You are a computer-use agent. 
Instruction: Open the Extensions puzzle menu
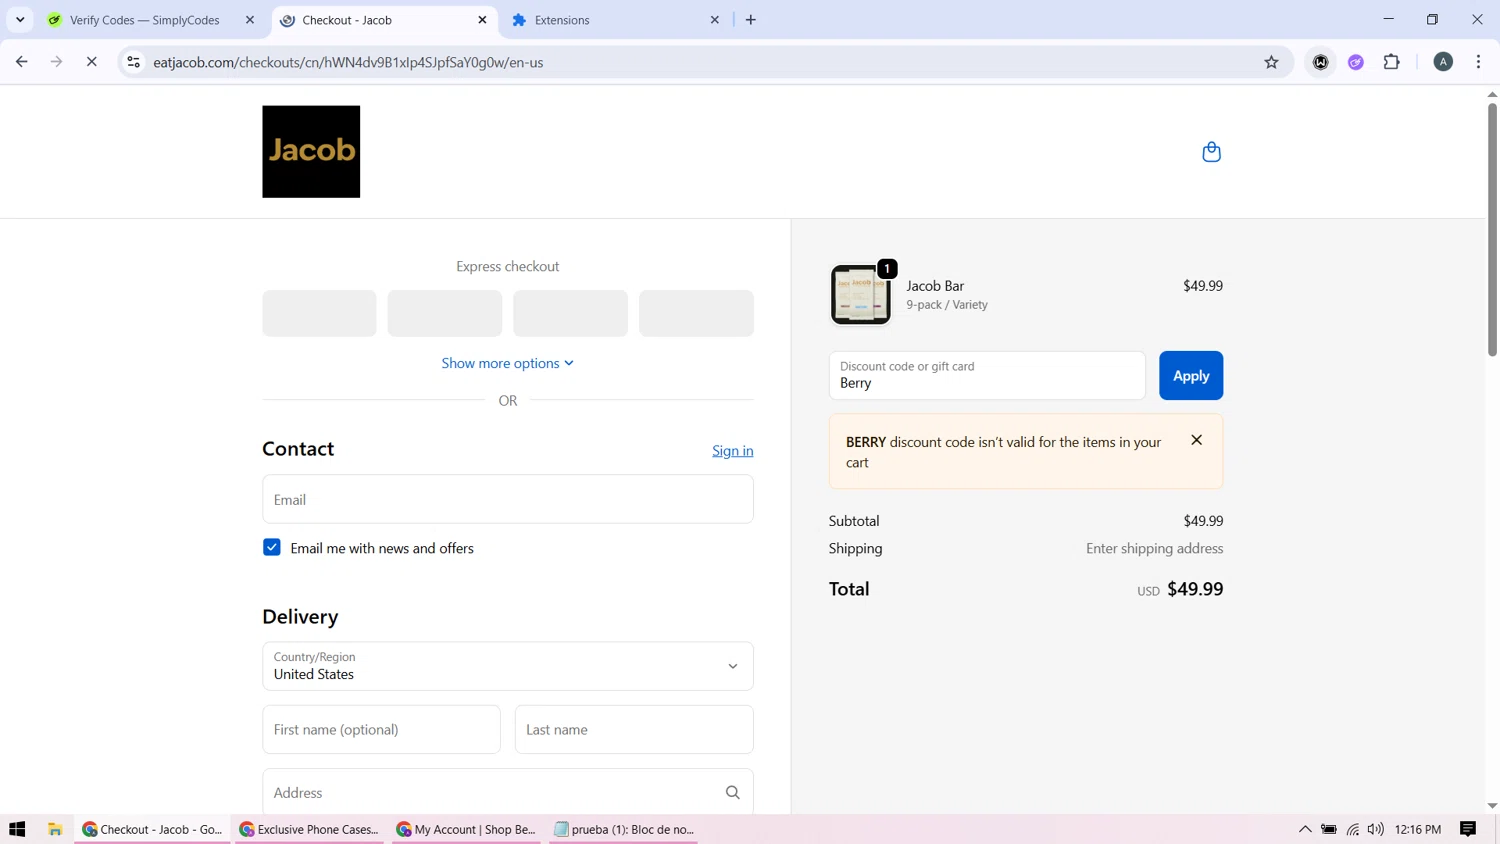(x=1391, y=62)
